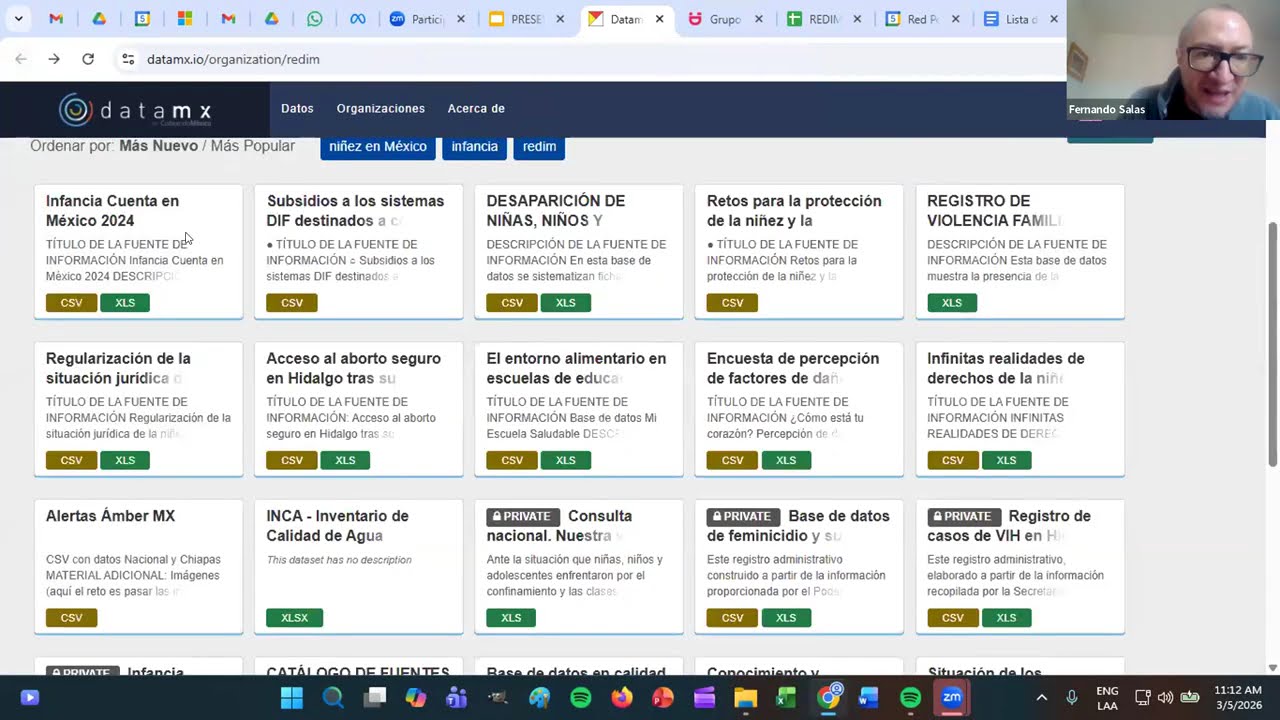
Task: Open the tab search dropdown arrow
Action: pos(18,19)
